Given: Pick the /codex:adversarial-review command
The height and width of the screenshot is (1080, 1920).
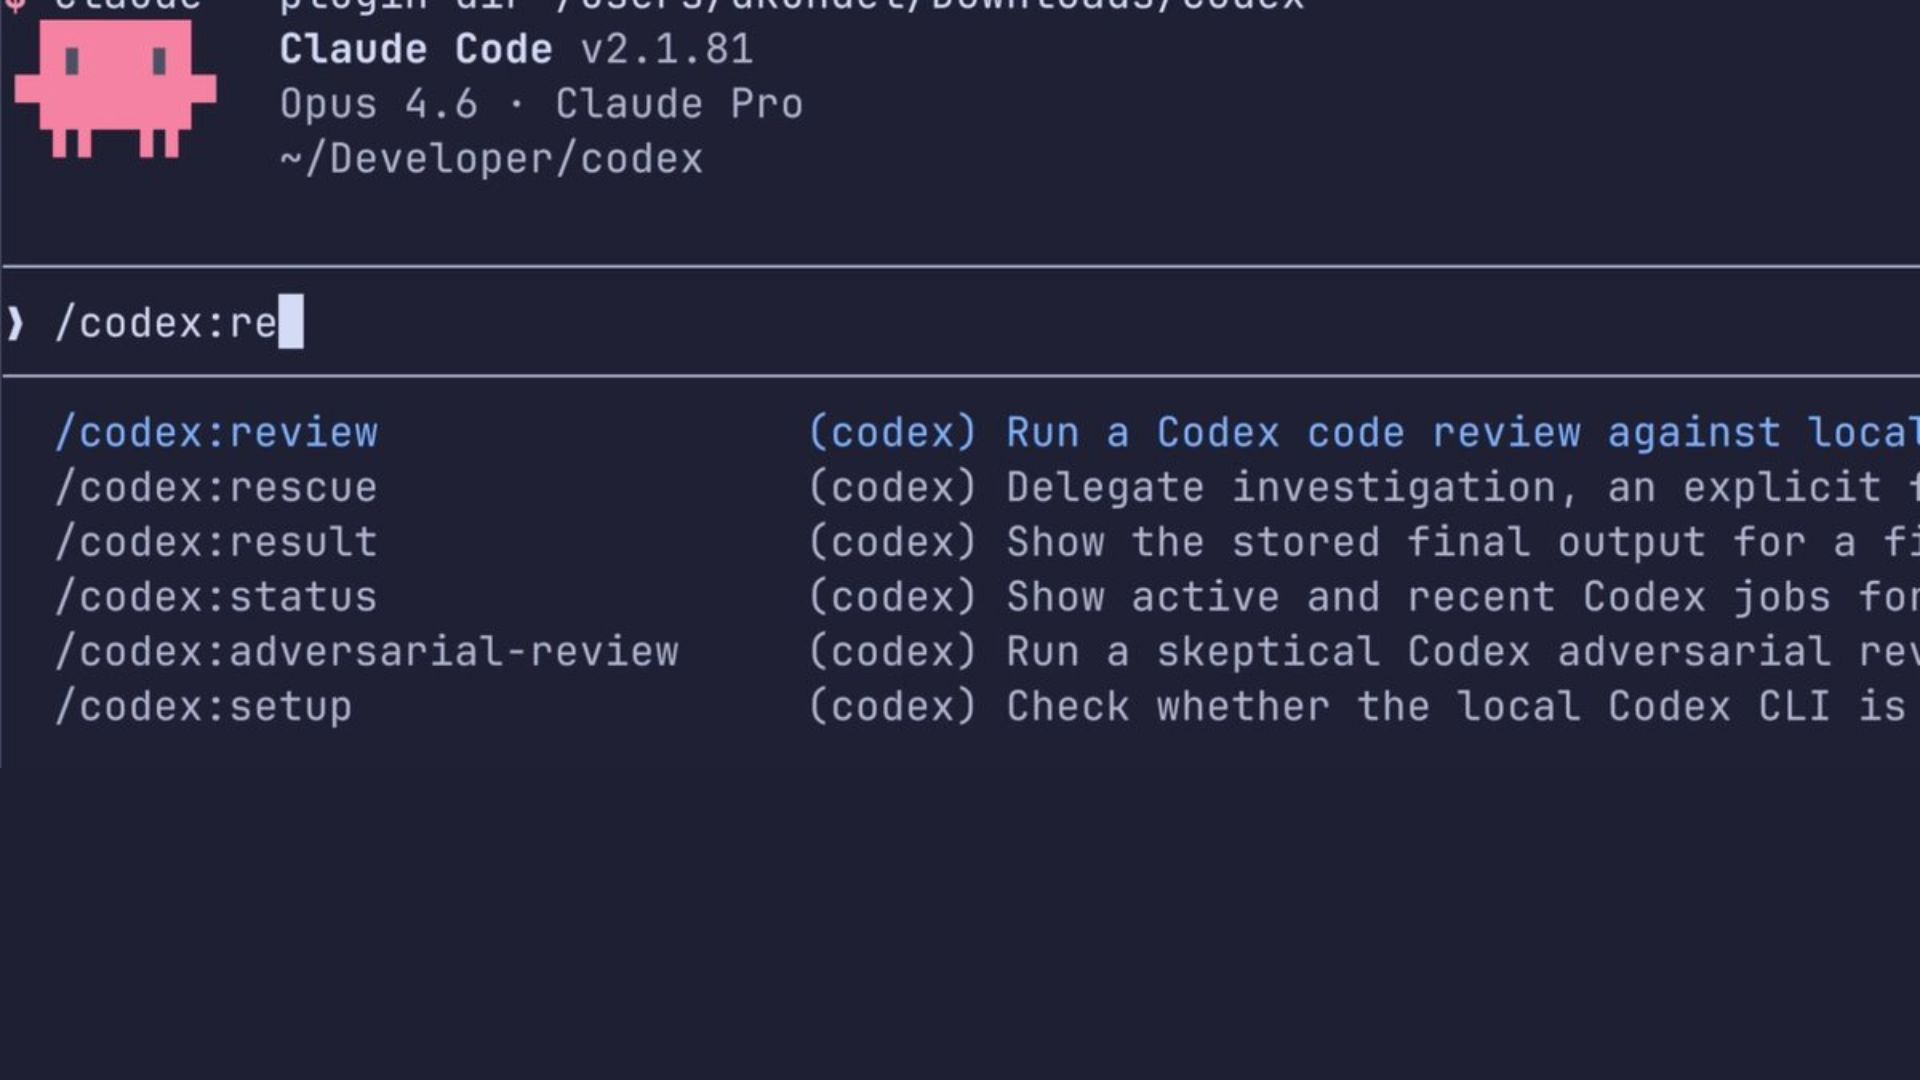Looking at the screenshot, I should 367,652.
